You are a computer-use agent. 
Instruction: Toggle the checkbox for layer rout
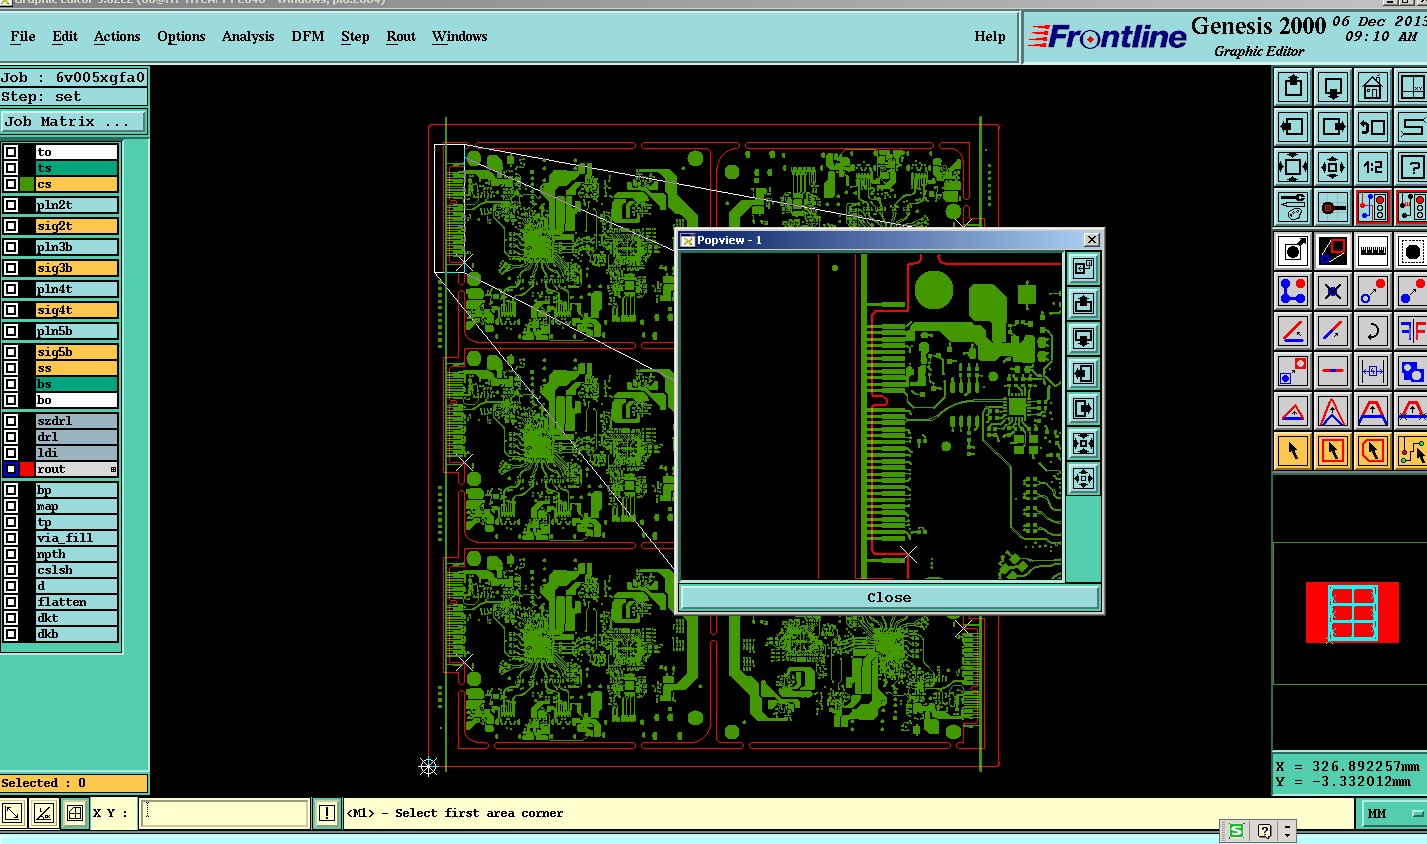[x=11, y=469]
